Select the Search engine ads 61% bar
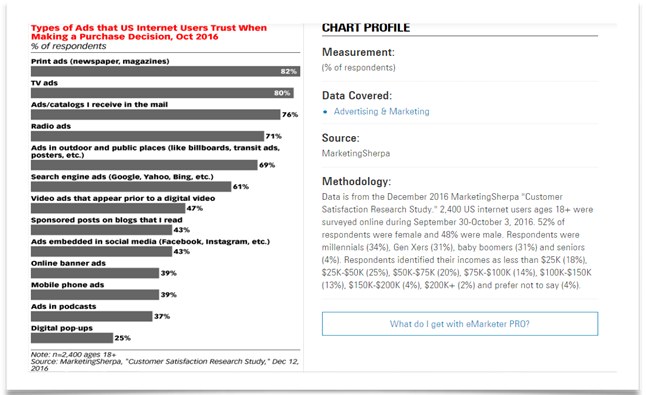 click(131, 187)
